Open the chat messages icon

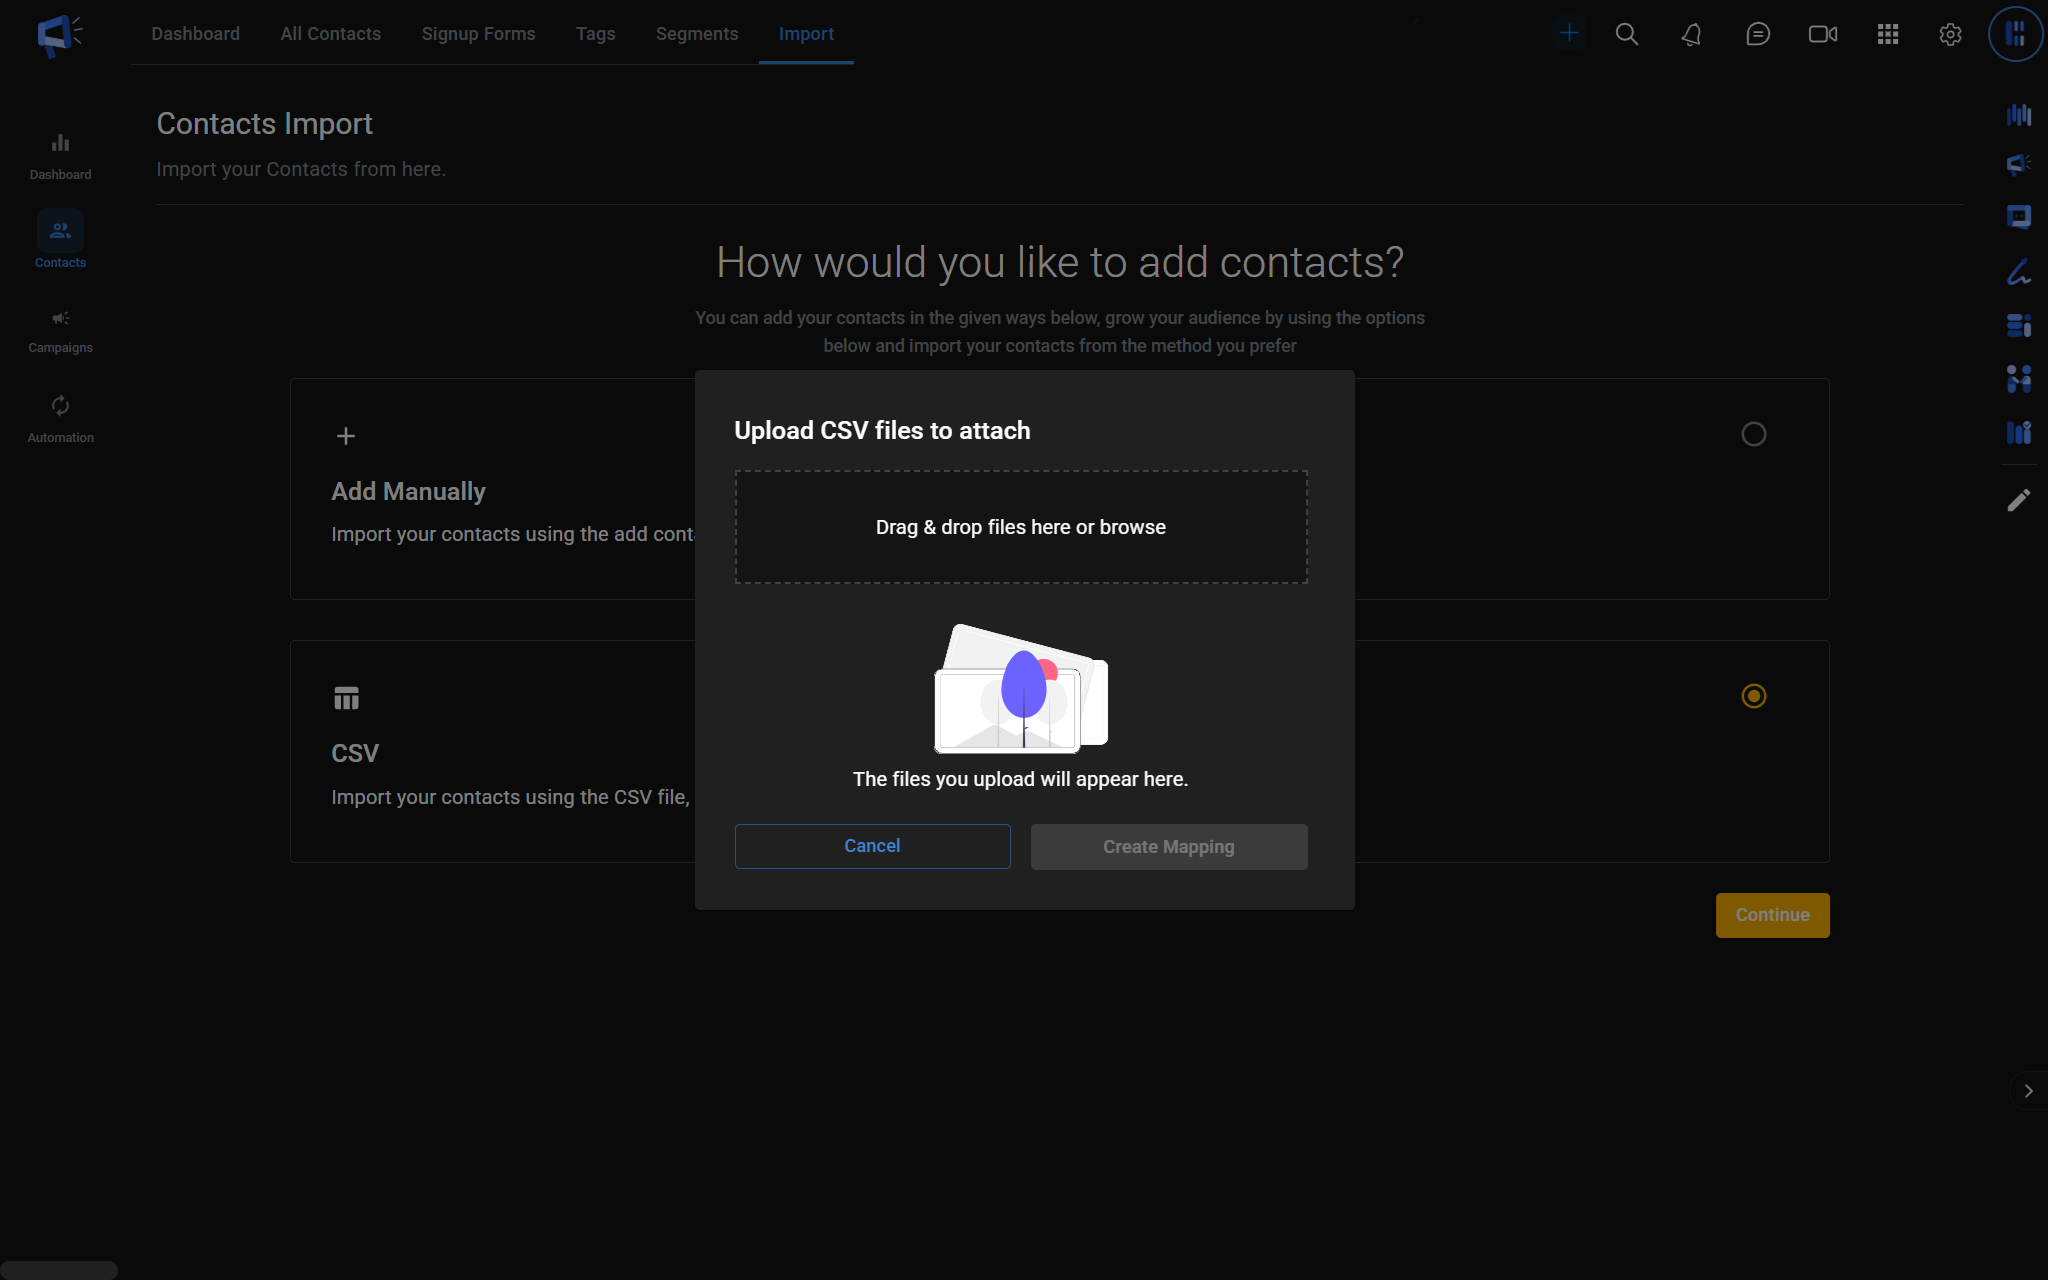[x=1757, y=34]
